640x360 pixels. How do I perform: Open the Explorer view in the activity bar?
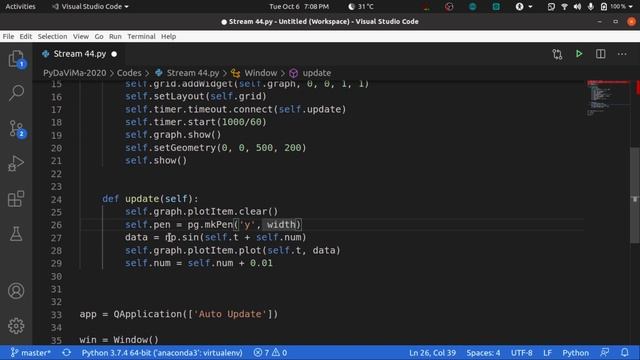coord(16,59)
